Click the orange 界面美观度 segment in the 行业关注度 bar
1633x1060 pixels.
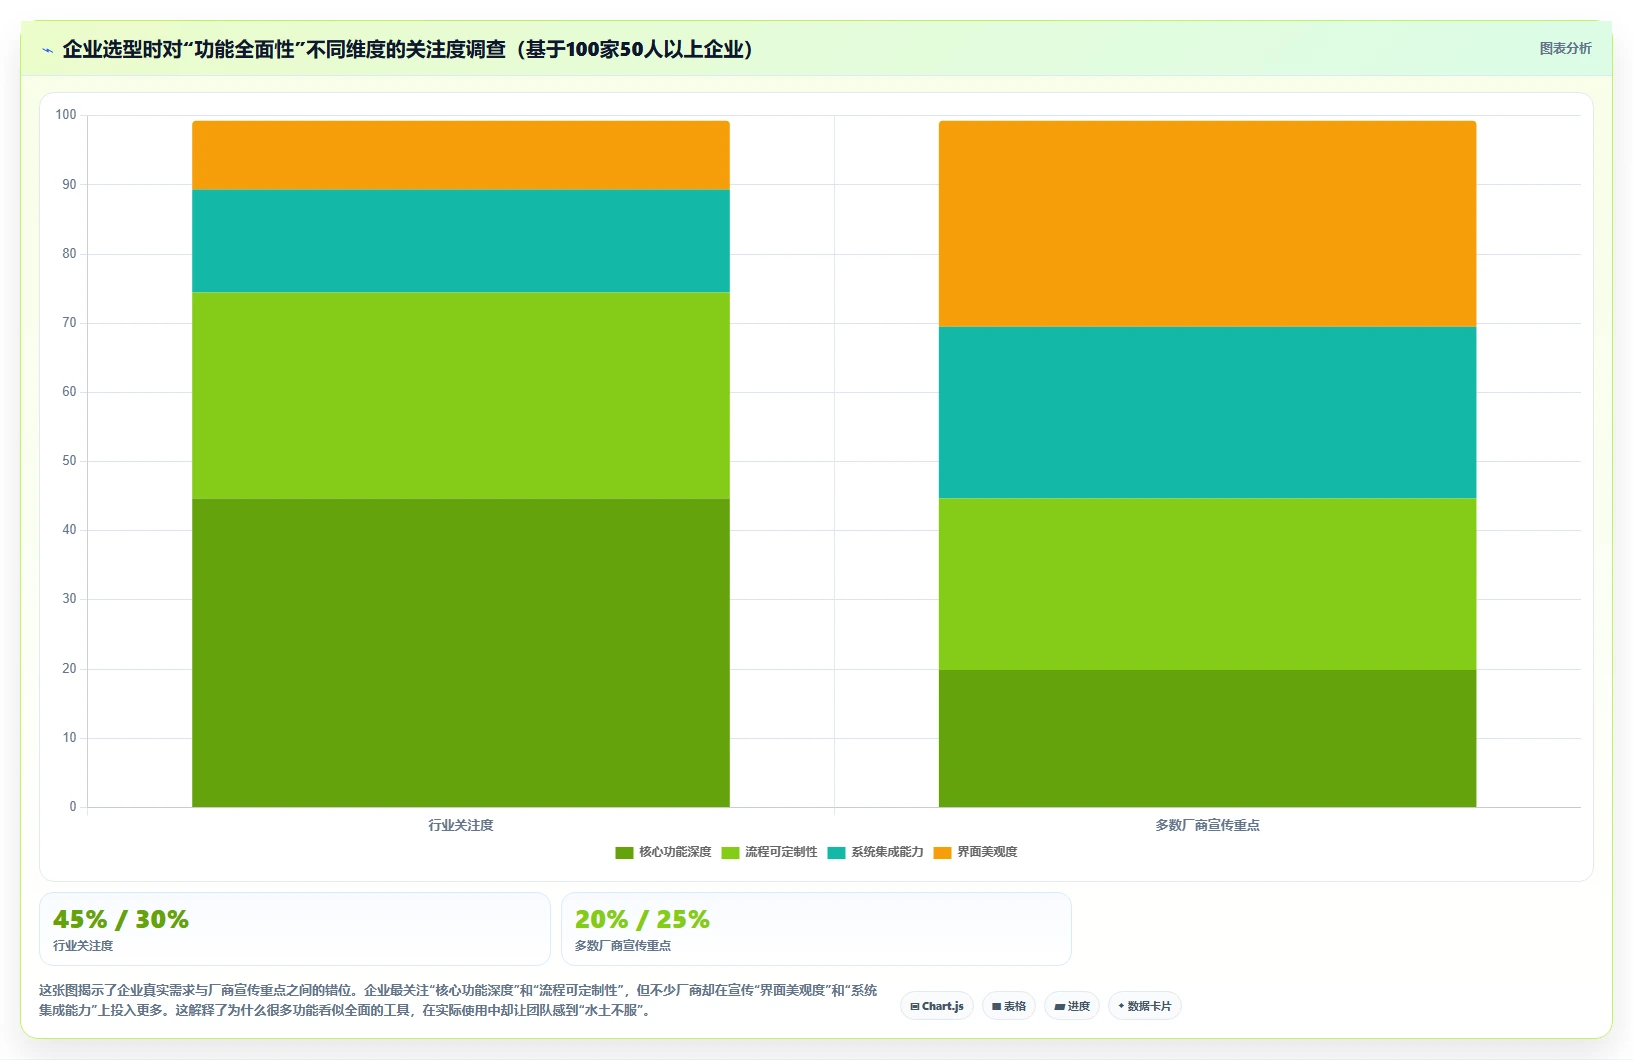click(461, 155)
